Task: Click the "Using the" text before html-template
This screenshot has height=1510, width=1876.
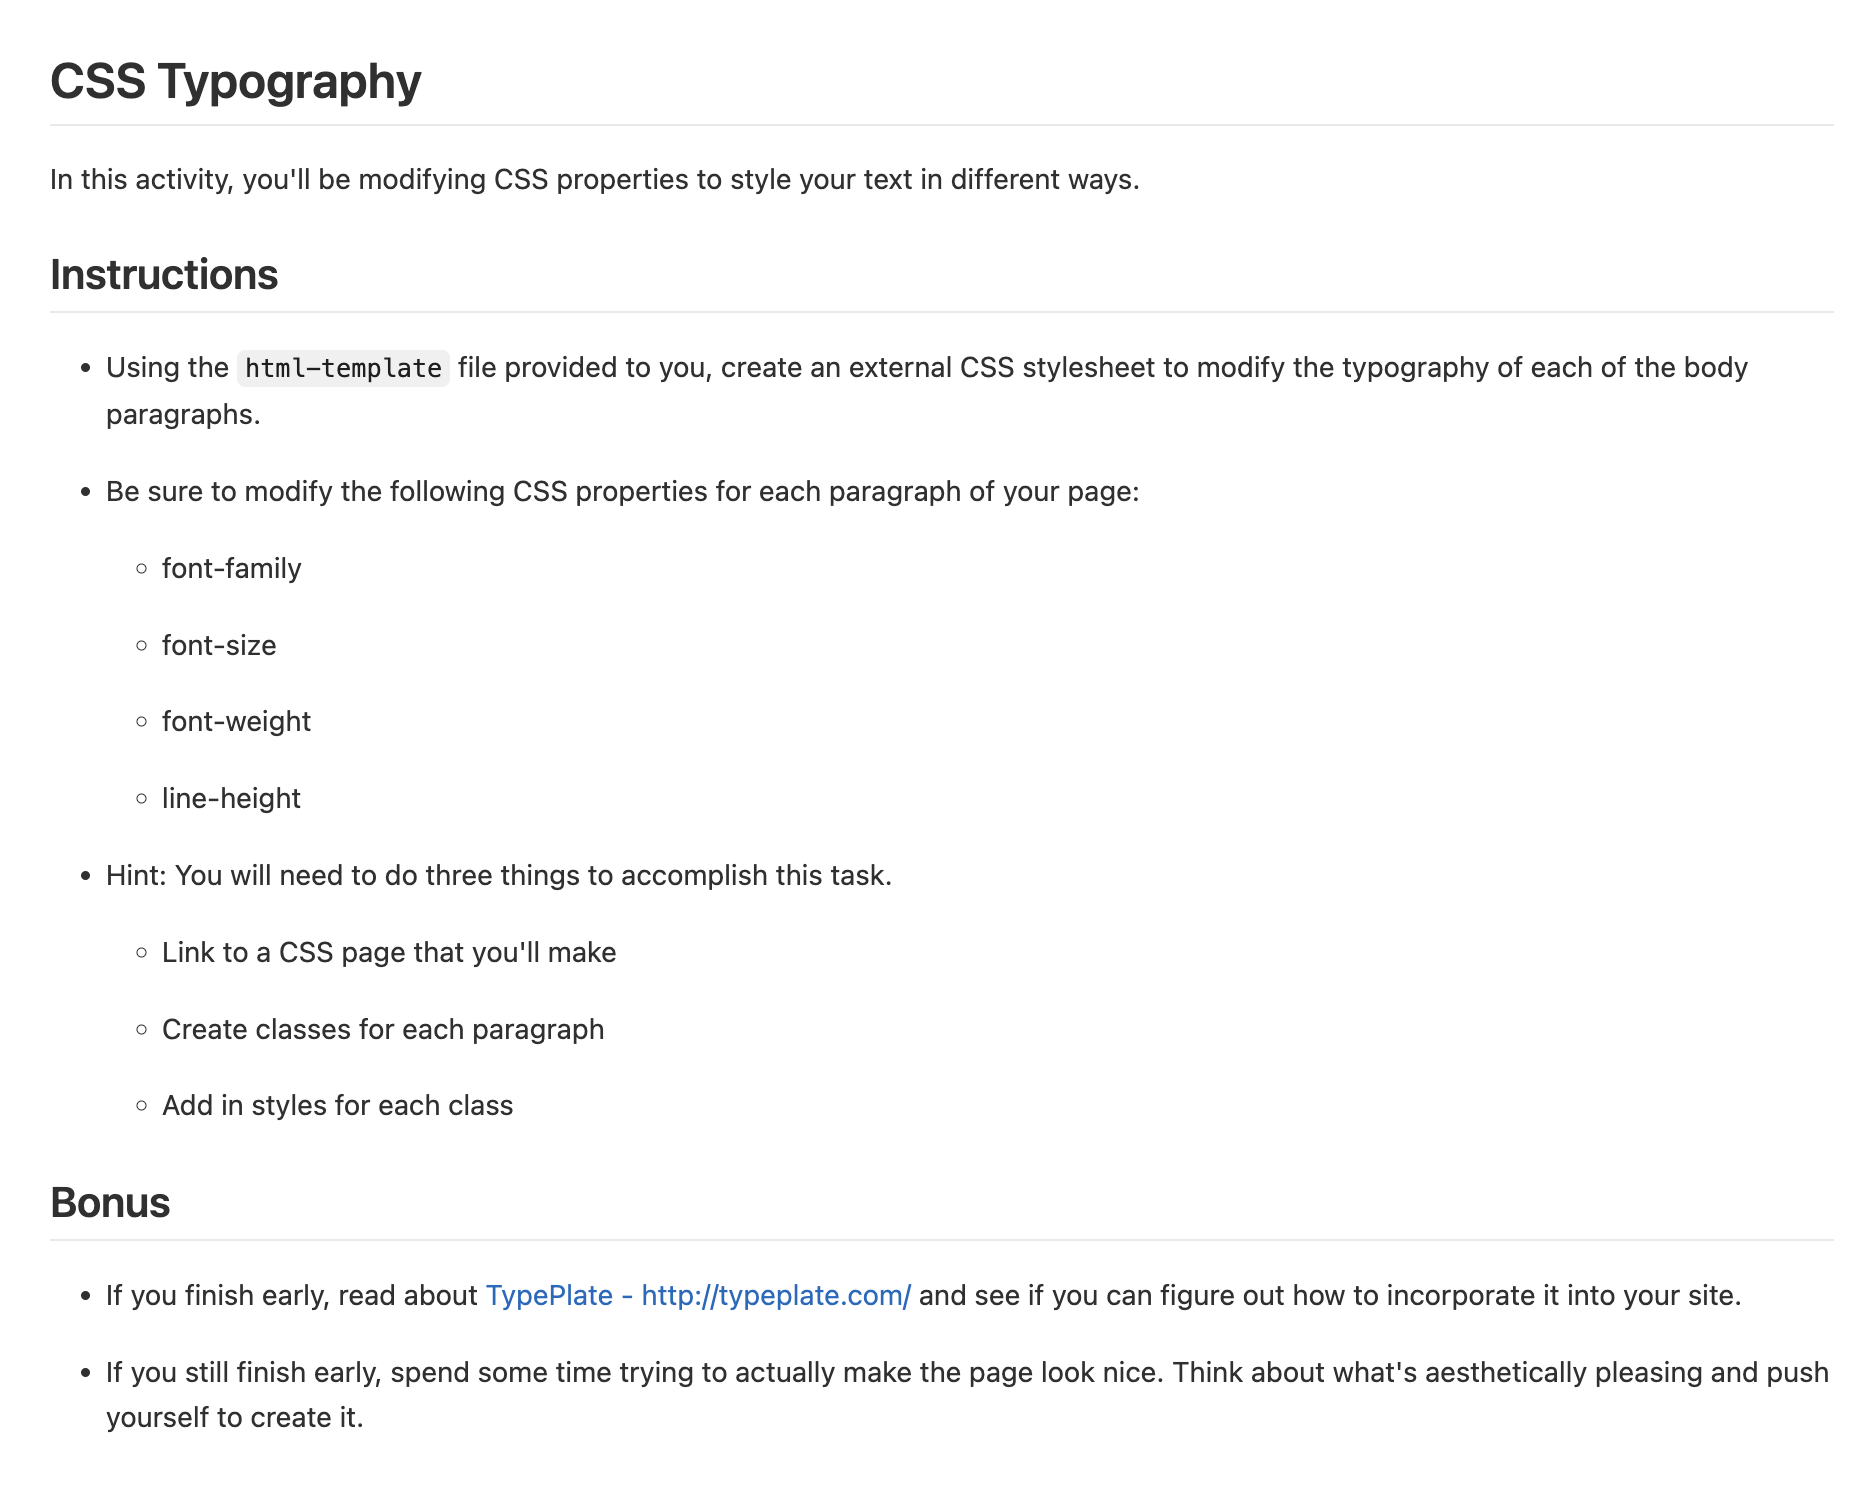Action: click(x=167, y=368)
